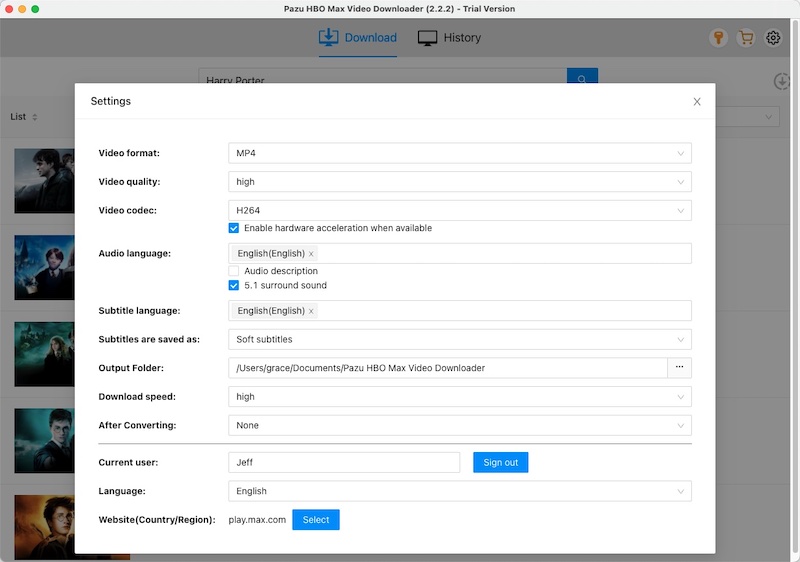Expand Subtitles are saved as dropdown
Viewport: 800px width, 562px height.
coord(460,339)
